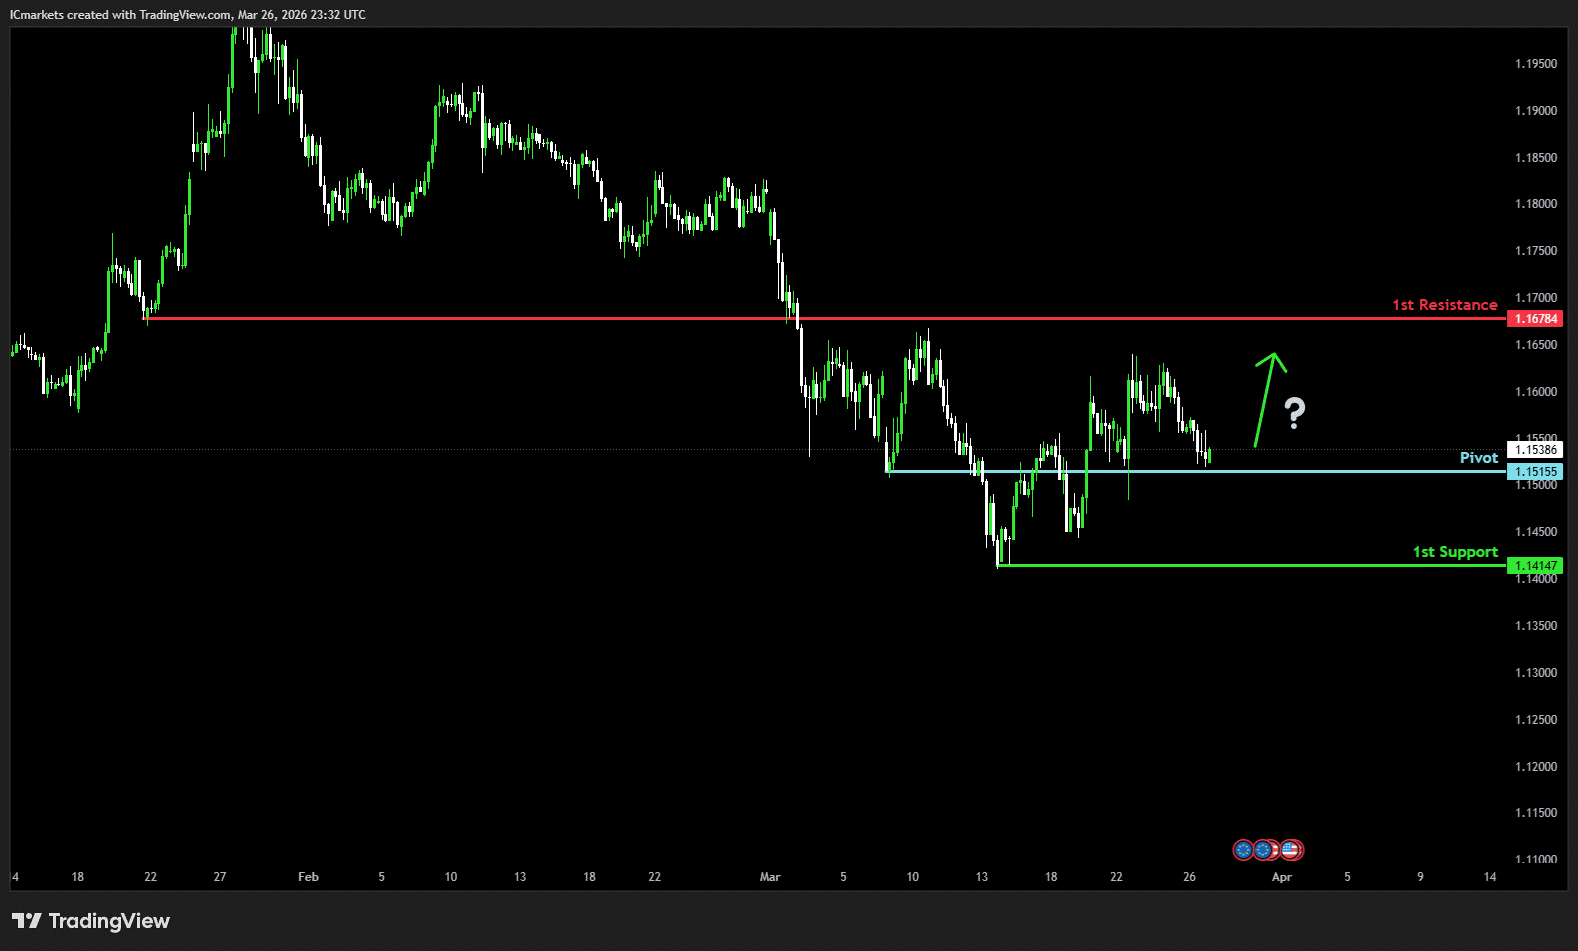Open the US flag economic event icon
This screenshot has width=1578, height=951.
(1291, 850)
